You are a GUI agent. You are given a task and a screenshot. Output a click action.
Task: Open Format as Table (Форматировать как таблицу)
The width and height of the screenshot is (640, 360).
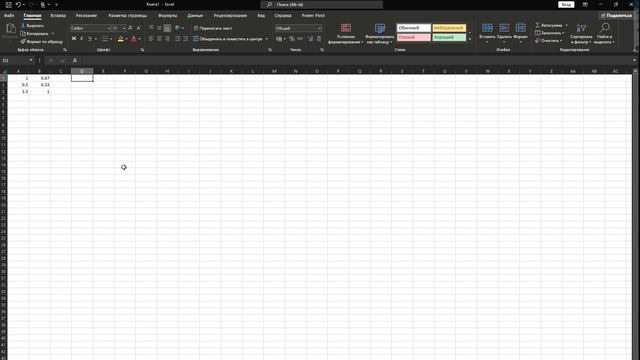tap(380, 33)
